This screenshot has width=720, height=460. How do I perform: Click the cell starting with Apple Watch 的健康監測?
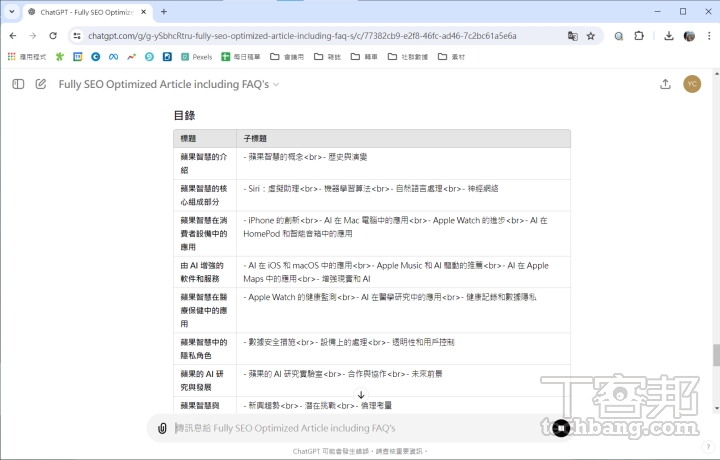403,310
